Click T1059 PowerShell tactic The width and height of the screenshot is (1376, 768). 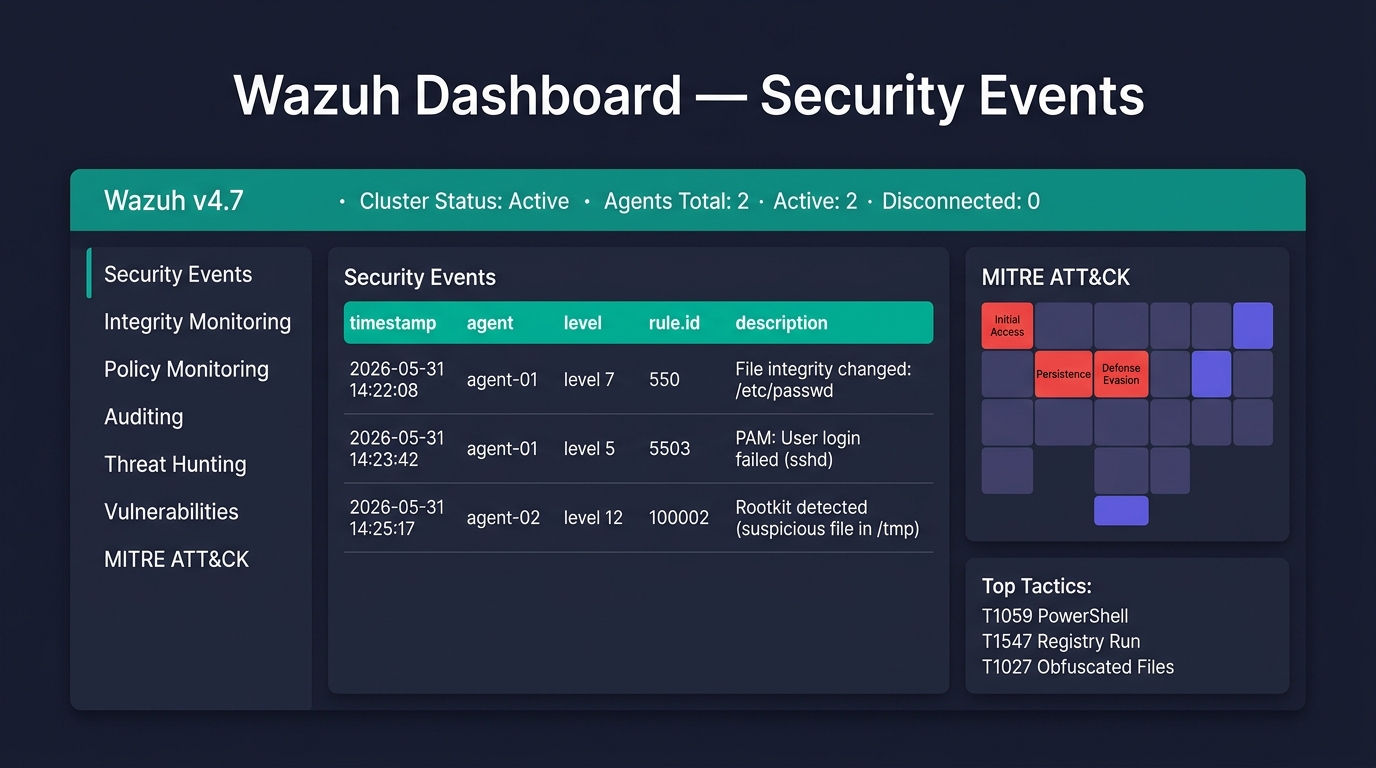pos(1055,616)
